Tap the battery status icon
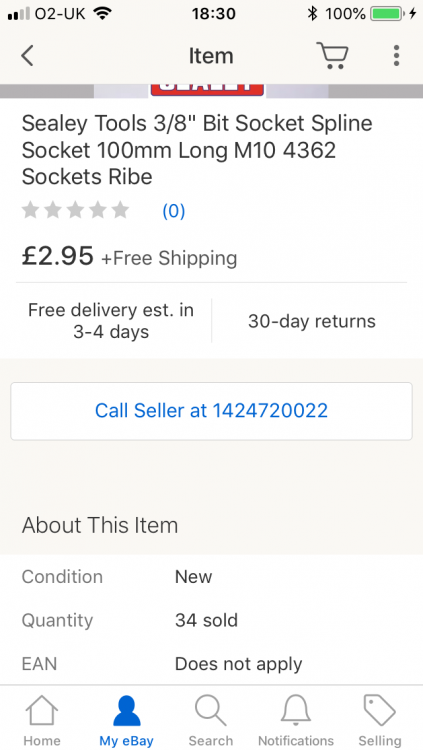 [389, 13]
